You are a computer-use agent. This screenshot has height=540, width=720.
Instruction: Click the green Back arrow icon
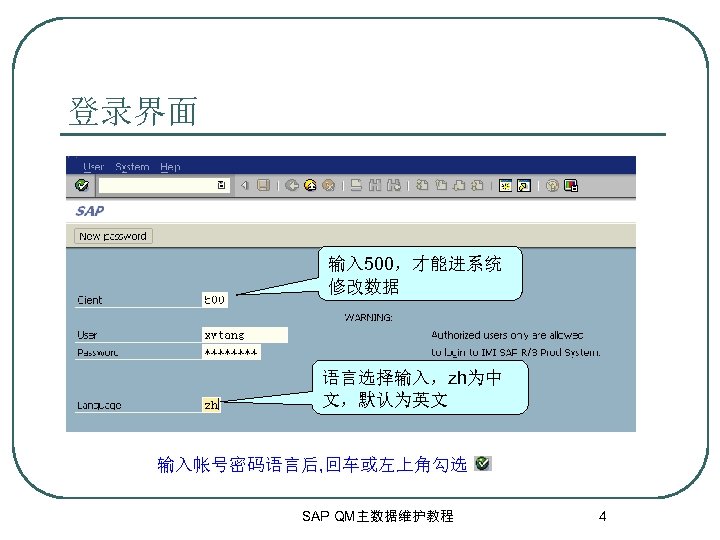tap(292, 186)
